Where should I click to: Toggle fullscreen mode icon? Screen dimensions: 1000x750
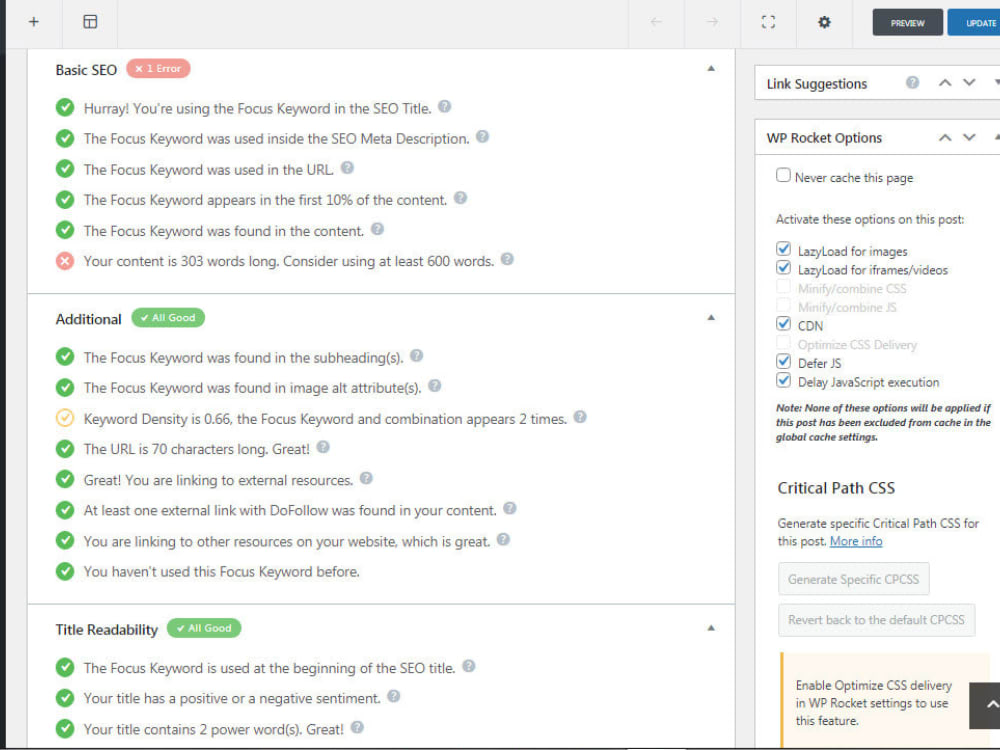[768, 22]
